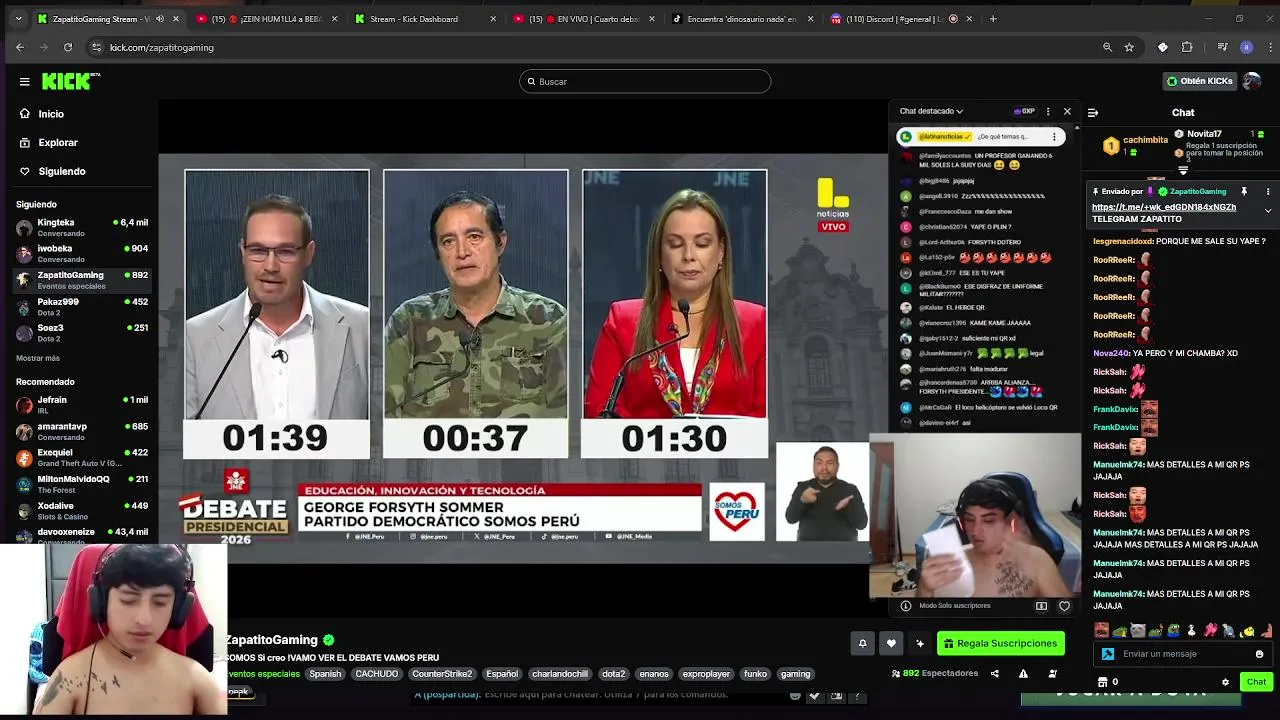
Task: Open the Kick hamburger sidebar menu
Action: (24, 82)
